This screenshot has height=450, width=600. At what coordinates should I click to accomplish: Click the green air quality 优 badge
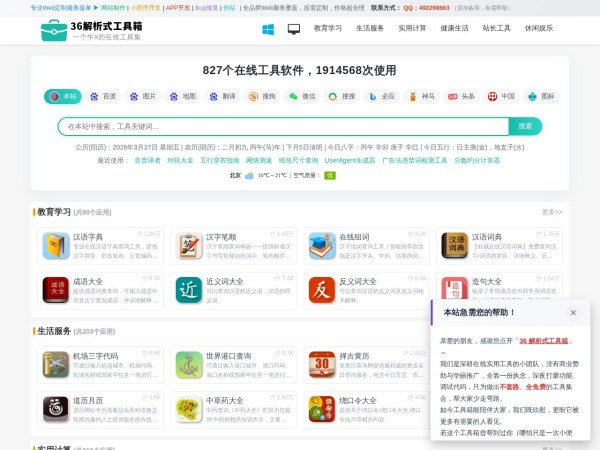[x=329, y=176]
